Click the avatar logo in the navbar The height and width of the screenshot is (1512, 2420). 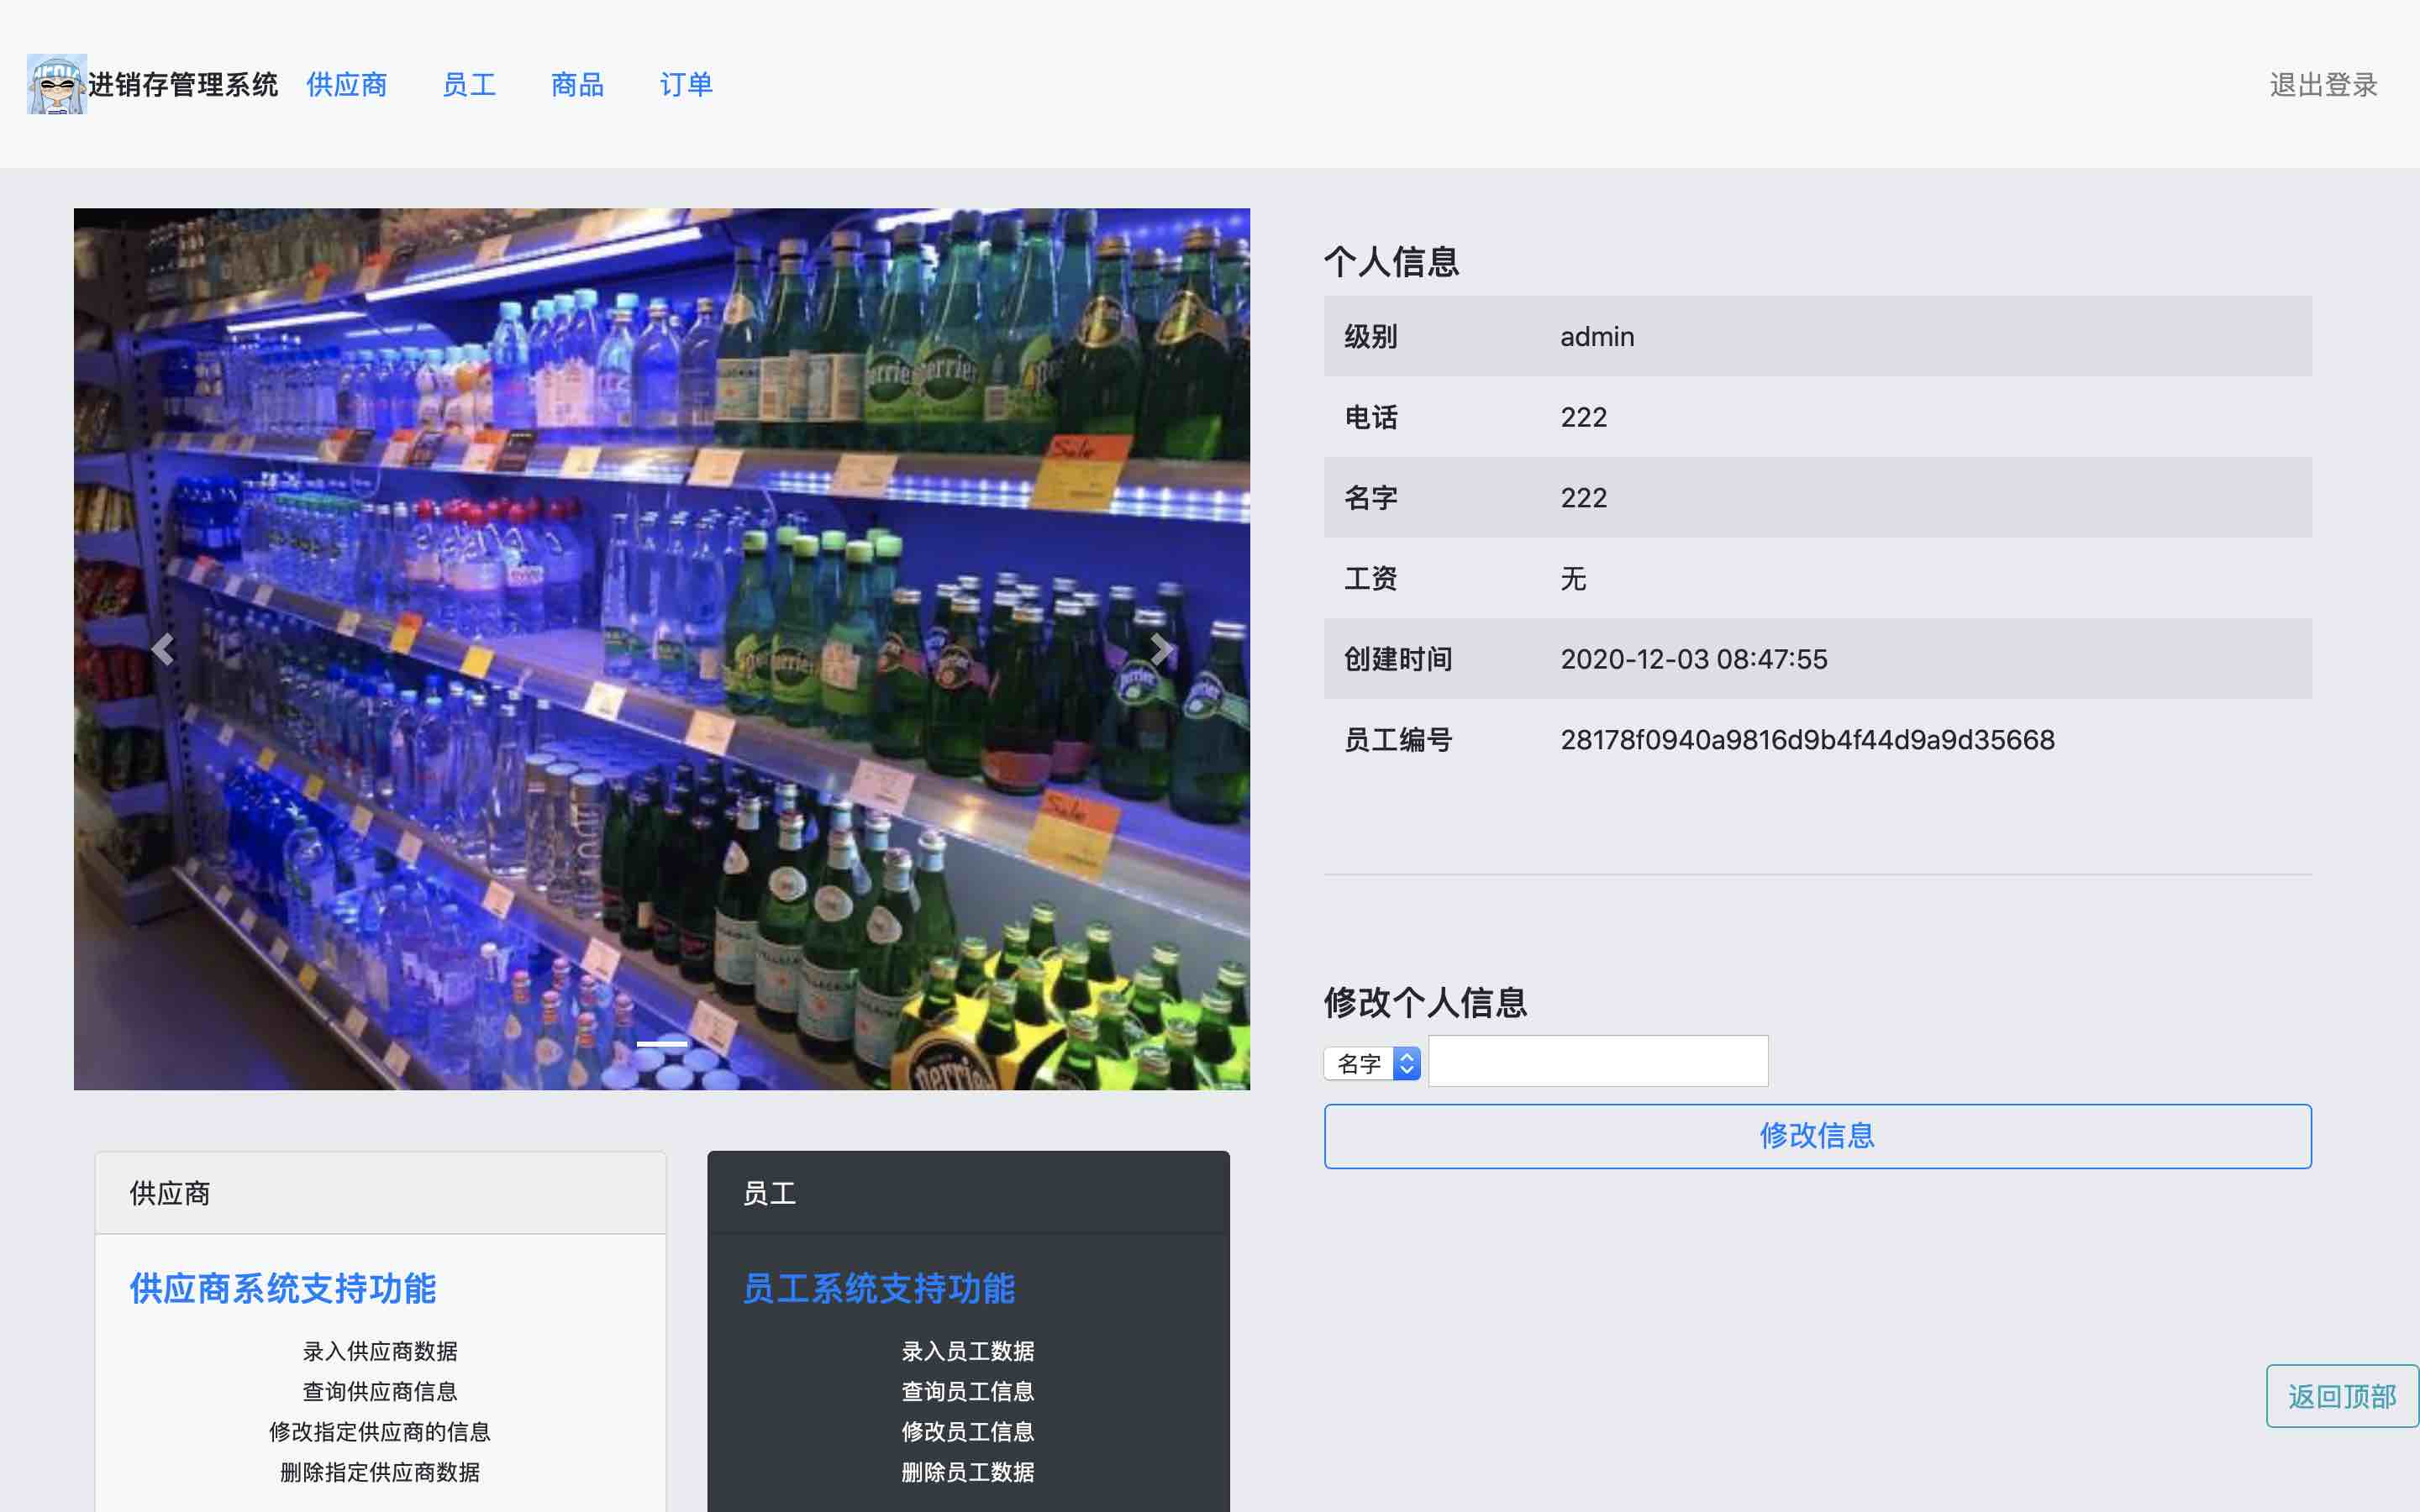57,84
